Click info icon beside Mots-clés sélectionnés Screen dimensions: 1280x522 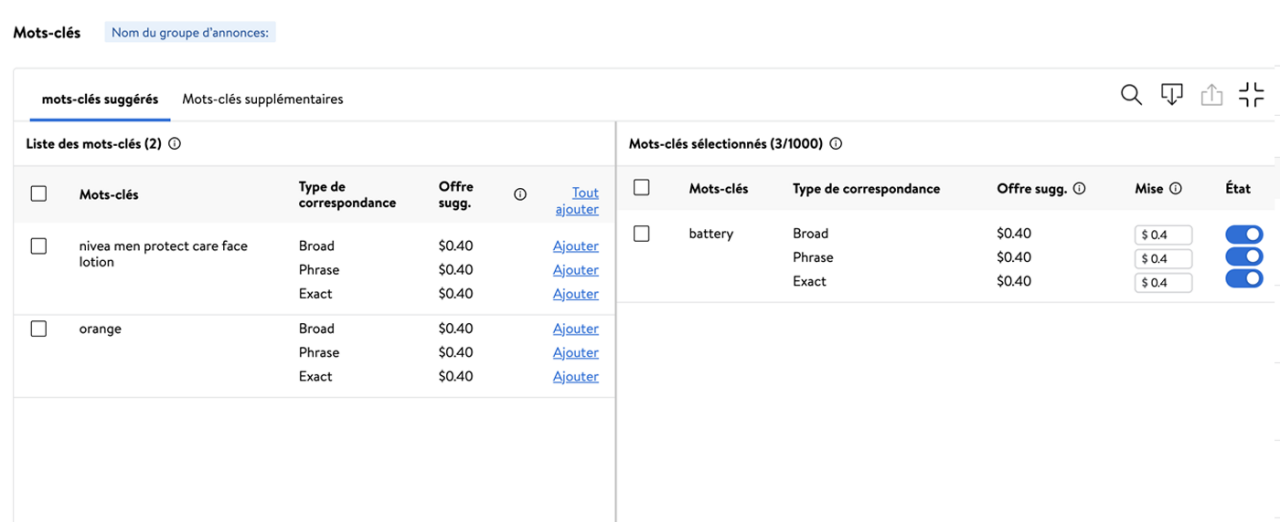point(836,144)
